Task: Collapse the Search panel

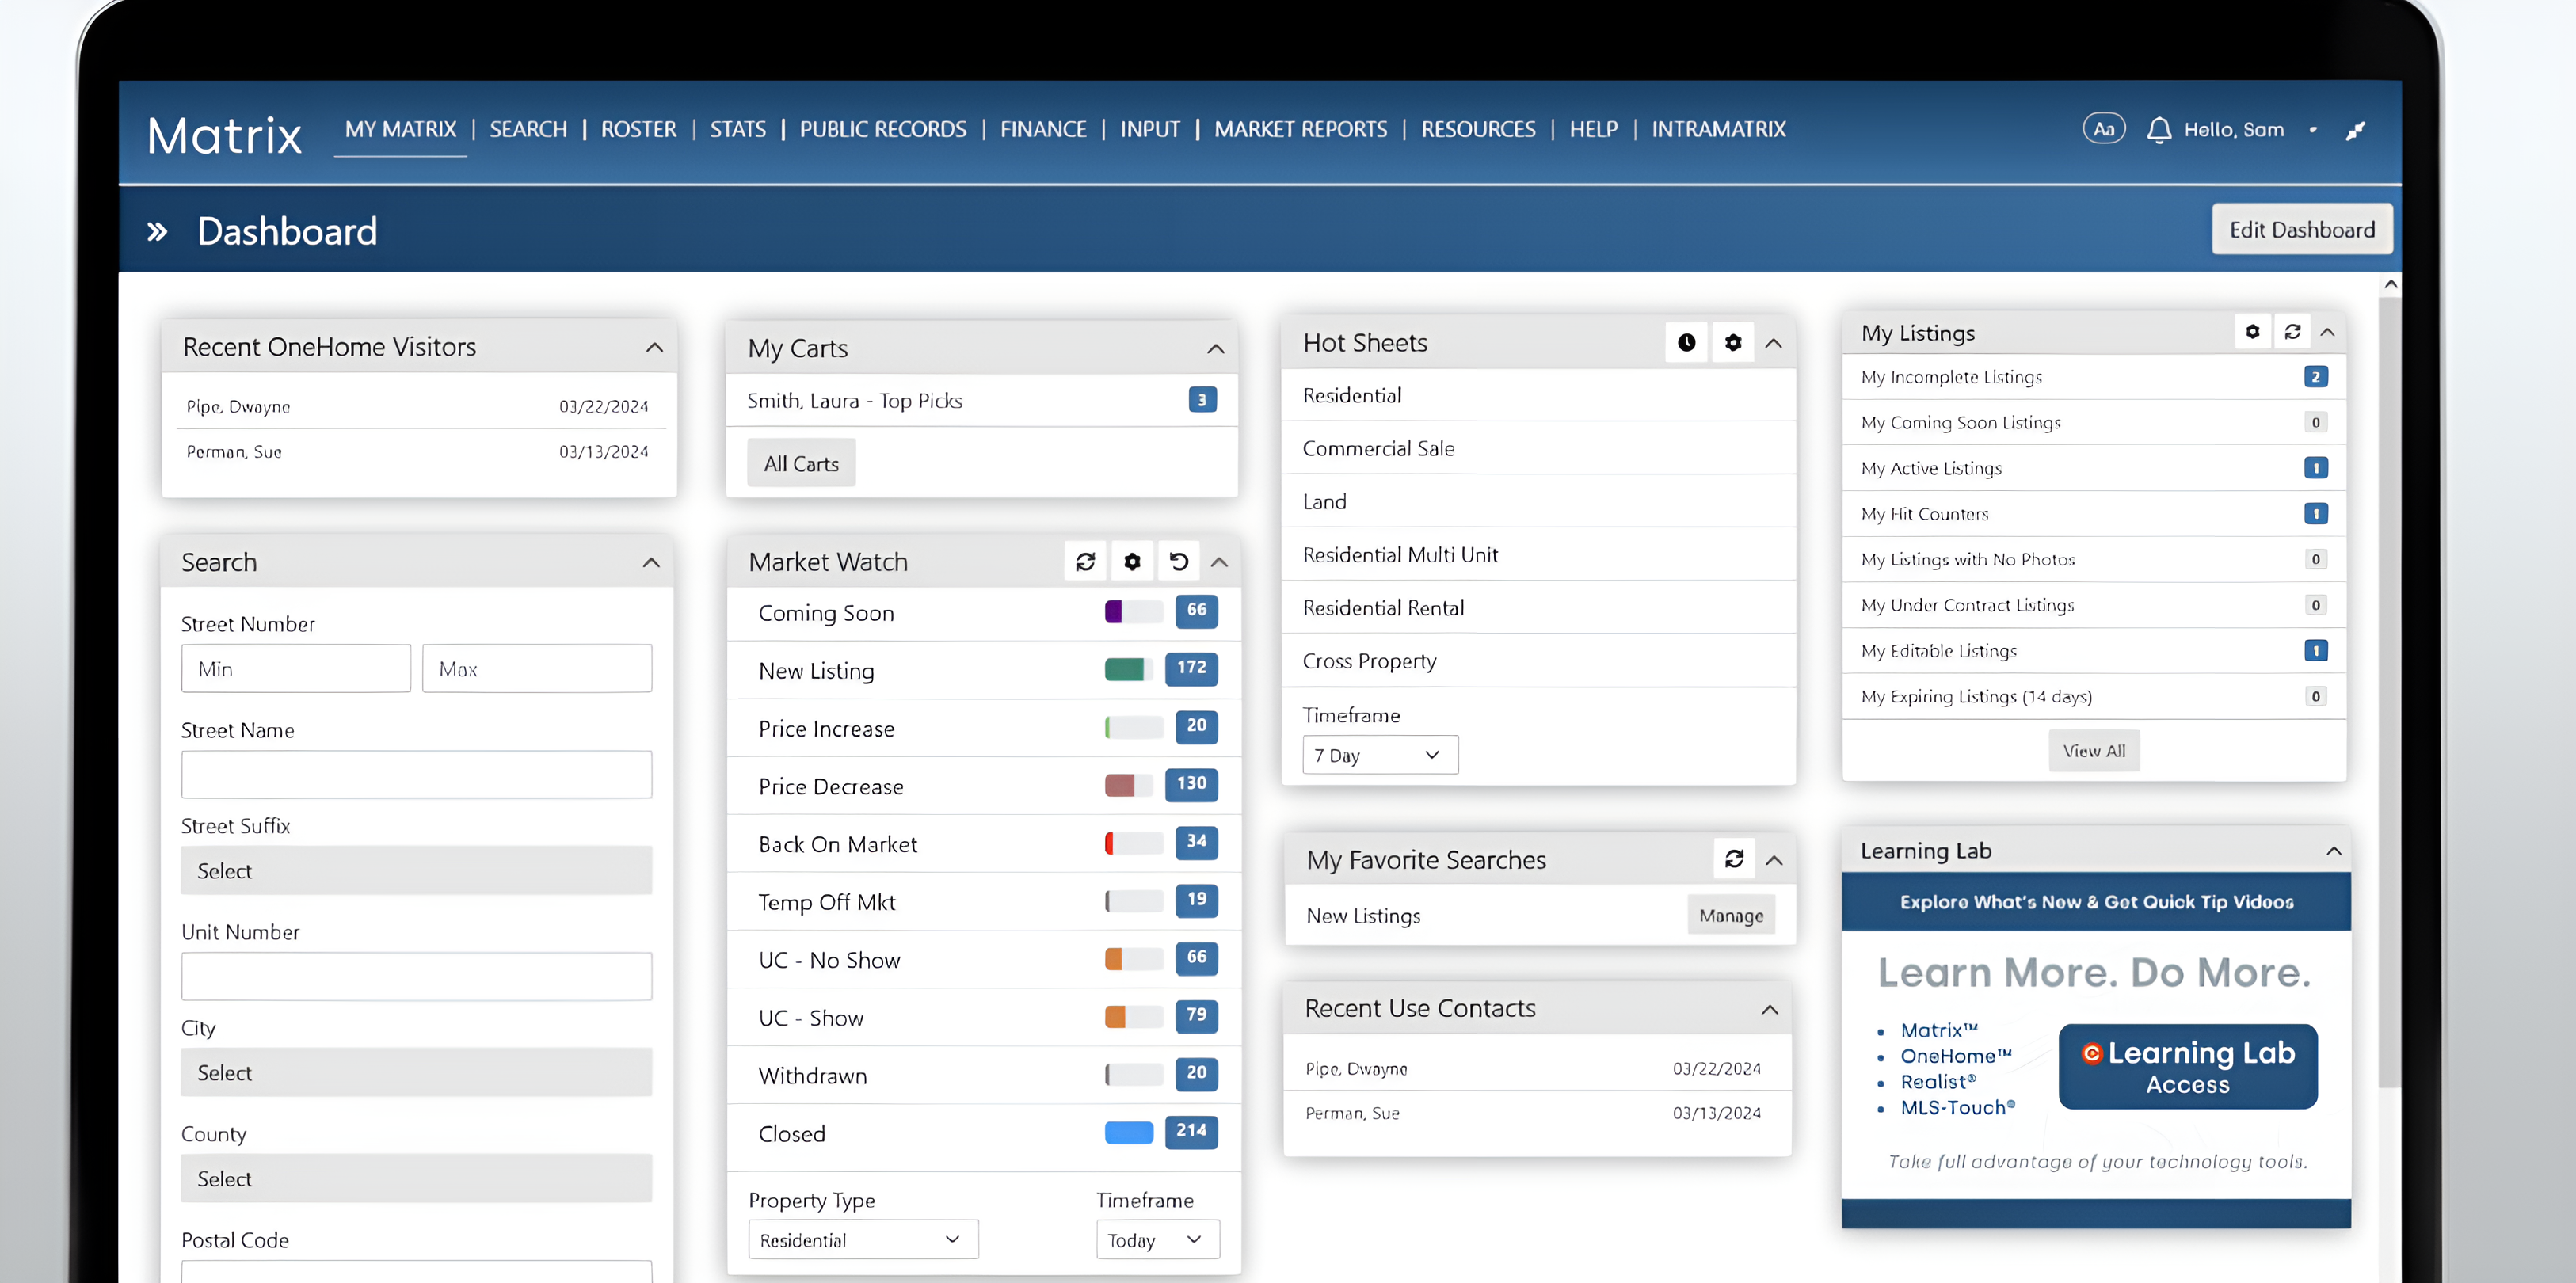Action: pos(651,563)
